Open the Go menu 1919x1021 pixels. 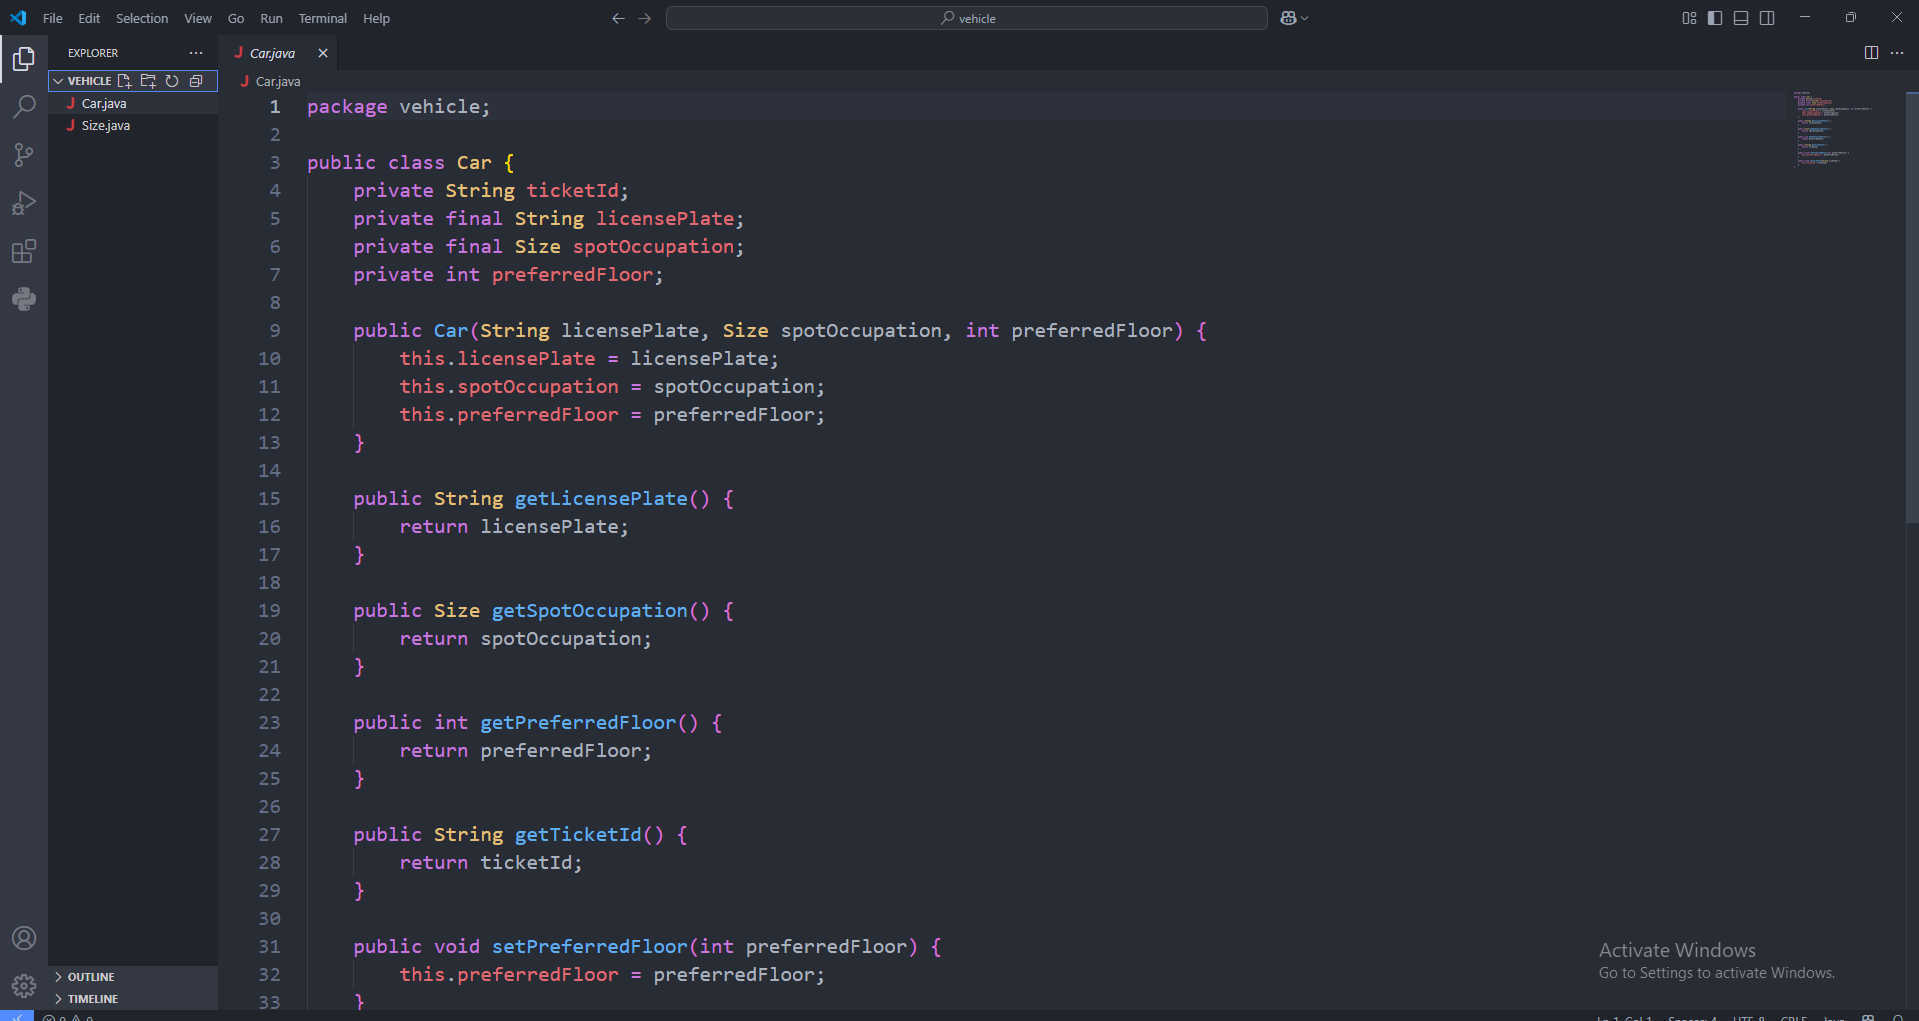pos(236,18)
